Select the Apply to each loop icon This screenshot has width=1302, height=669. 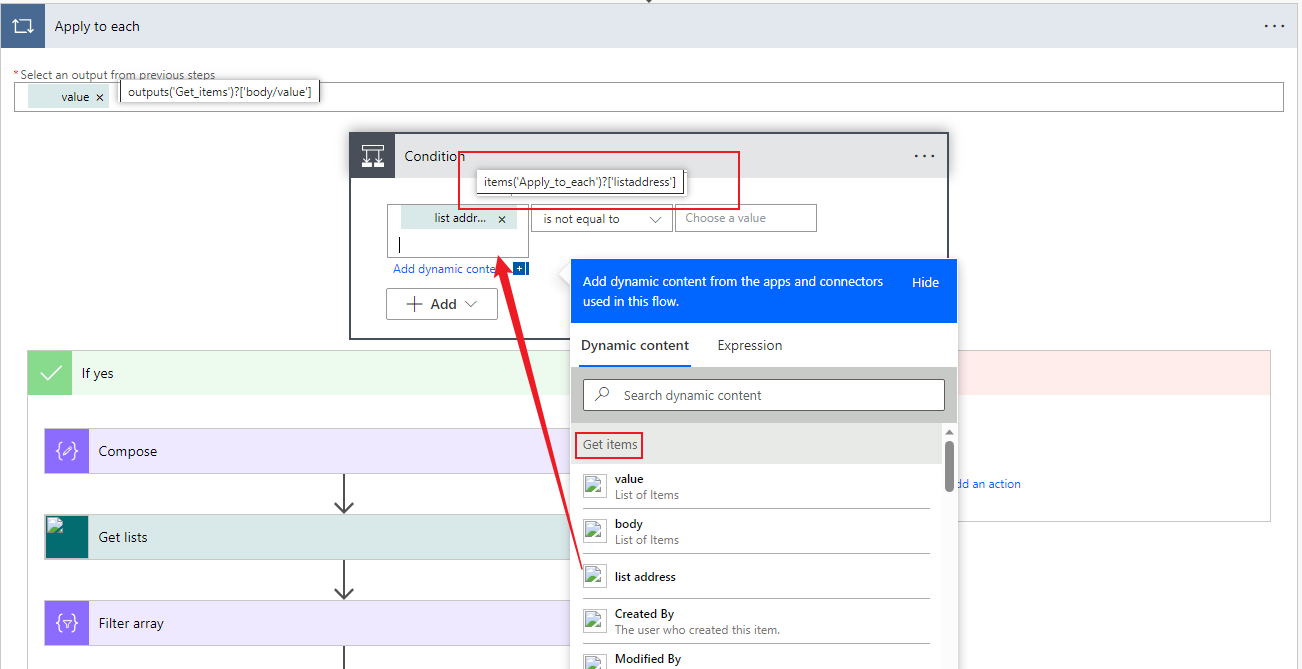[x=22, y=25]
